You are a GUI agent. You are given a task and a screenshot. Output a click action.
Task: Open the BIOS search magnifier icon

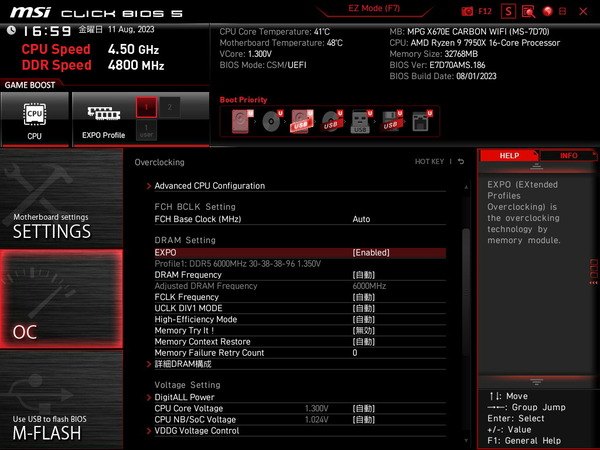(528, 11)
